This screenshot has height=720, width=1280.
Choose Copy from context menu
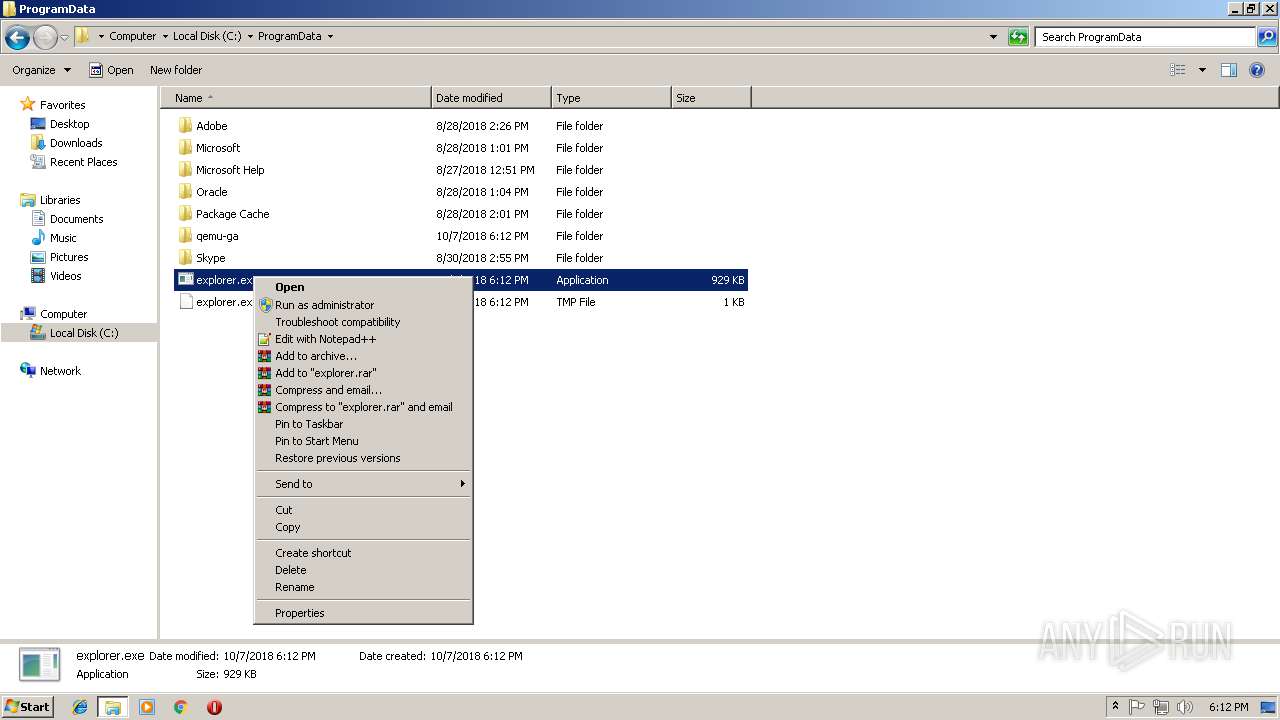click(x=363, y=527)
